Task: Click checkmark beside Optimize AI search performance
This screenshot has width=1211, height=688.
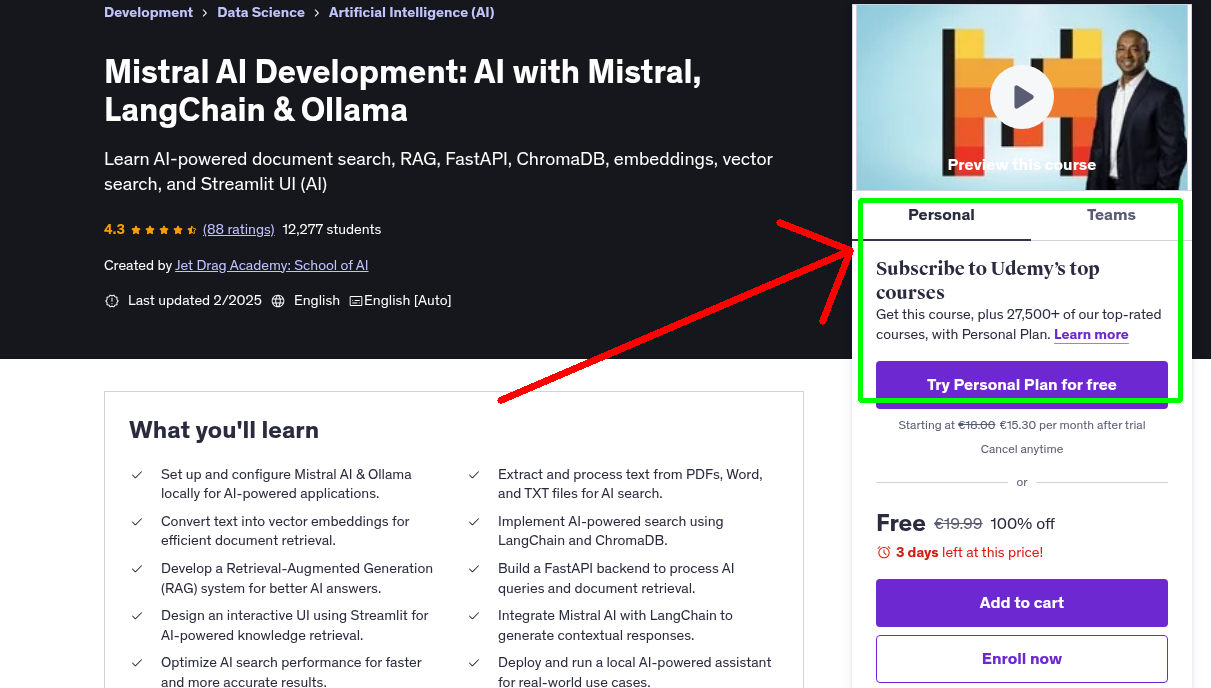Action: (x=137, y=663)
